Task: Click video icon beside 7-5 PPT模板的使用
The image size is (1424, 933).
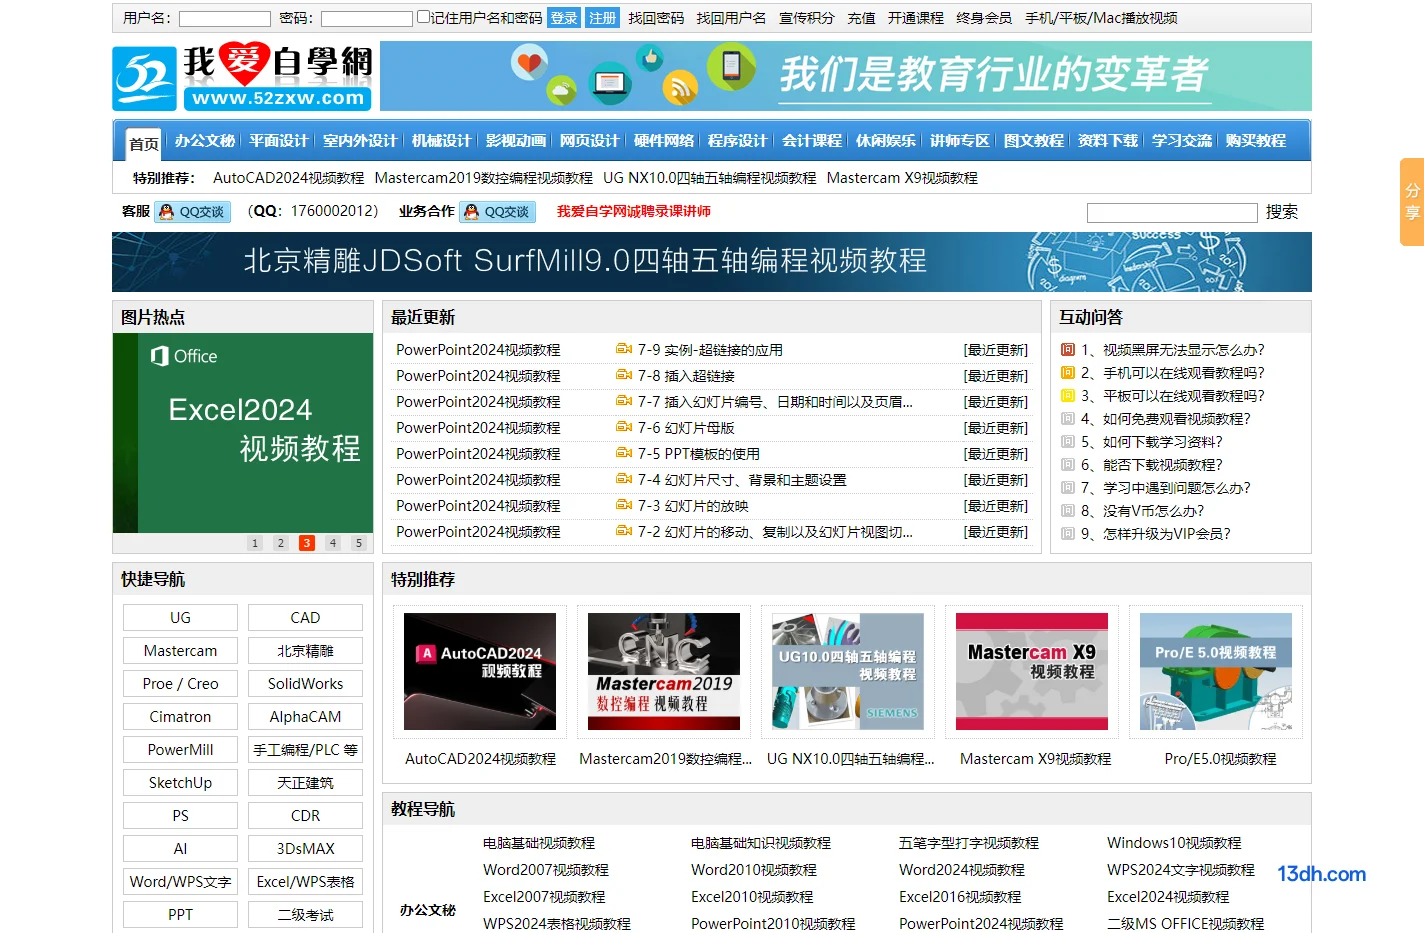Action: 624,453
